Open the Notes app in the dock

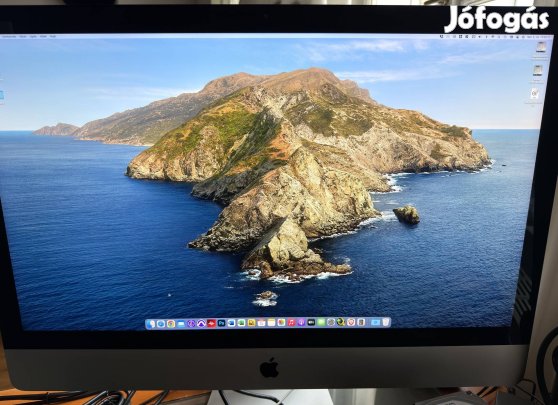tap(272, 323)
